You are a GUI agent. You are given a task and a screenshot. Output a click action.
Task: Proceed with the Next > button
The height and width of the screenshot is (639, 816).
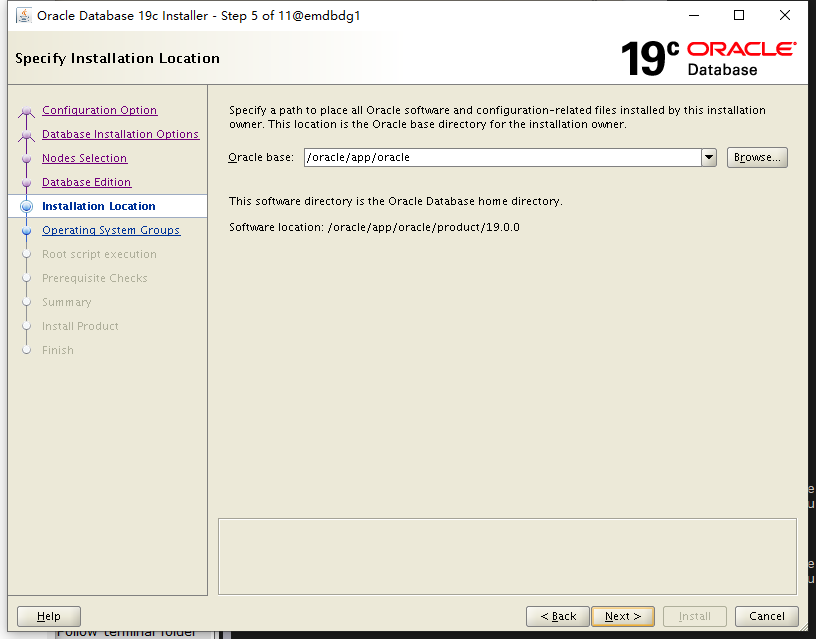point(623,616)
